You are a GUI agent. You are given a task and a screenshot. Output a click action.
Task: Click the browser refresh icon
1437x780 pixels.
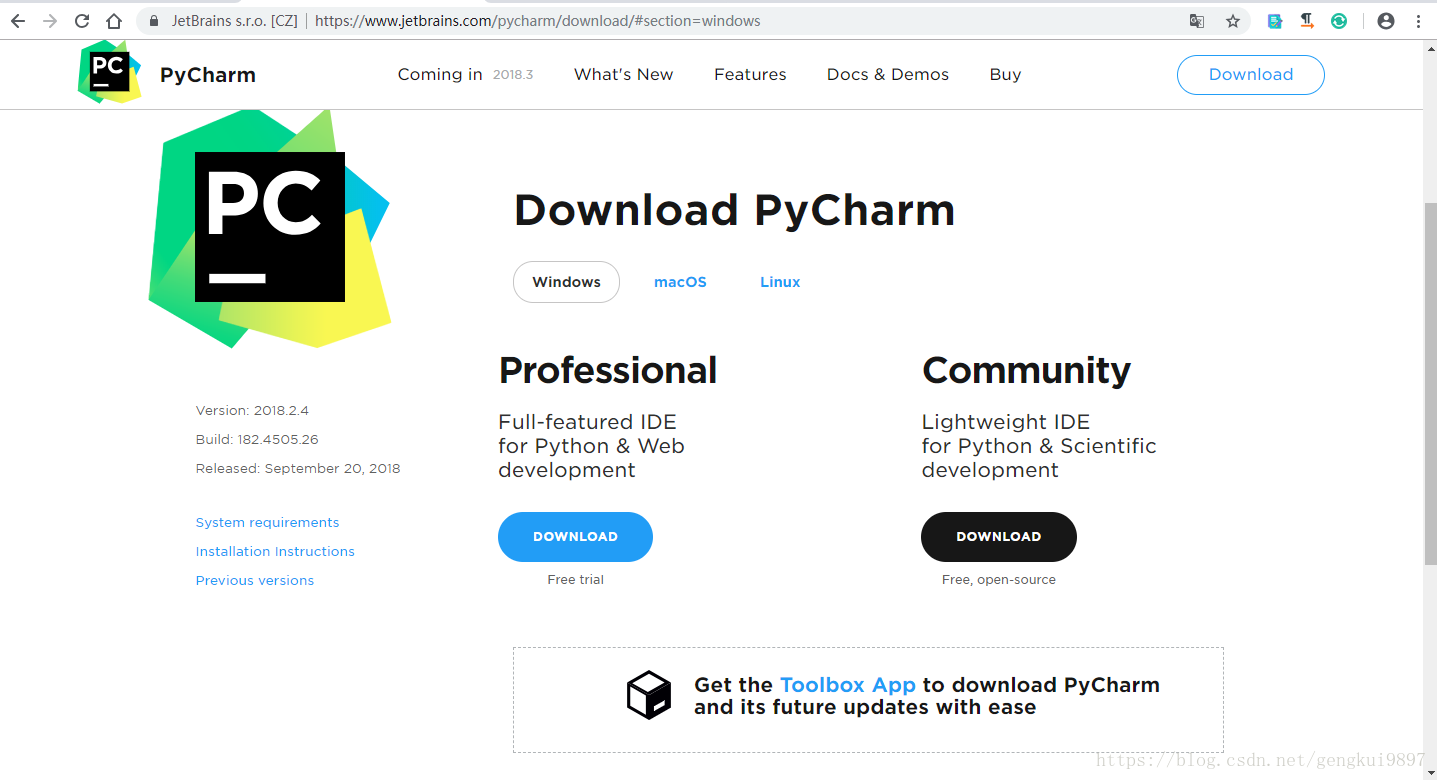point(82,20)
